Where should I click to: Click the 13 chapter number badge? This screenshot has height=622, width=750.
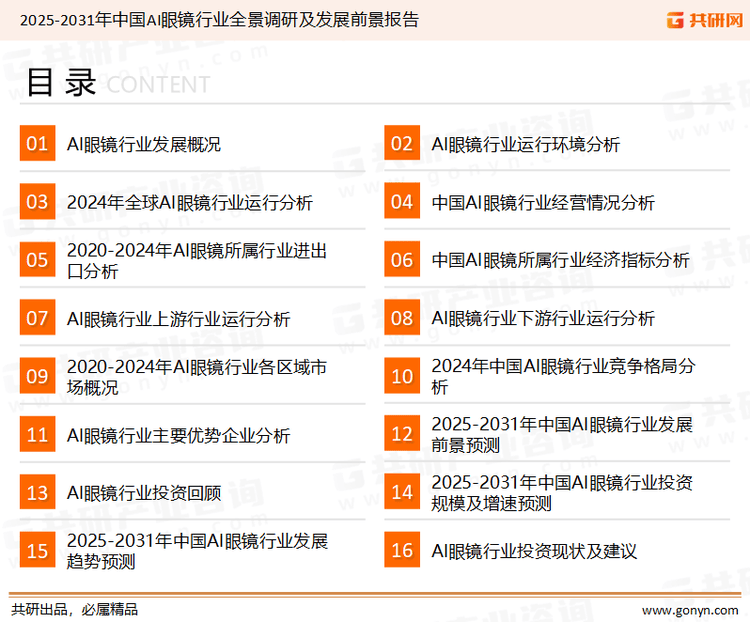37,493
